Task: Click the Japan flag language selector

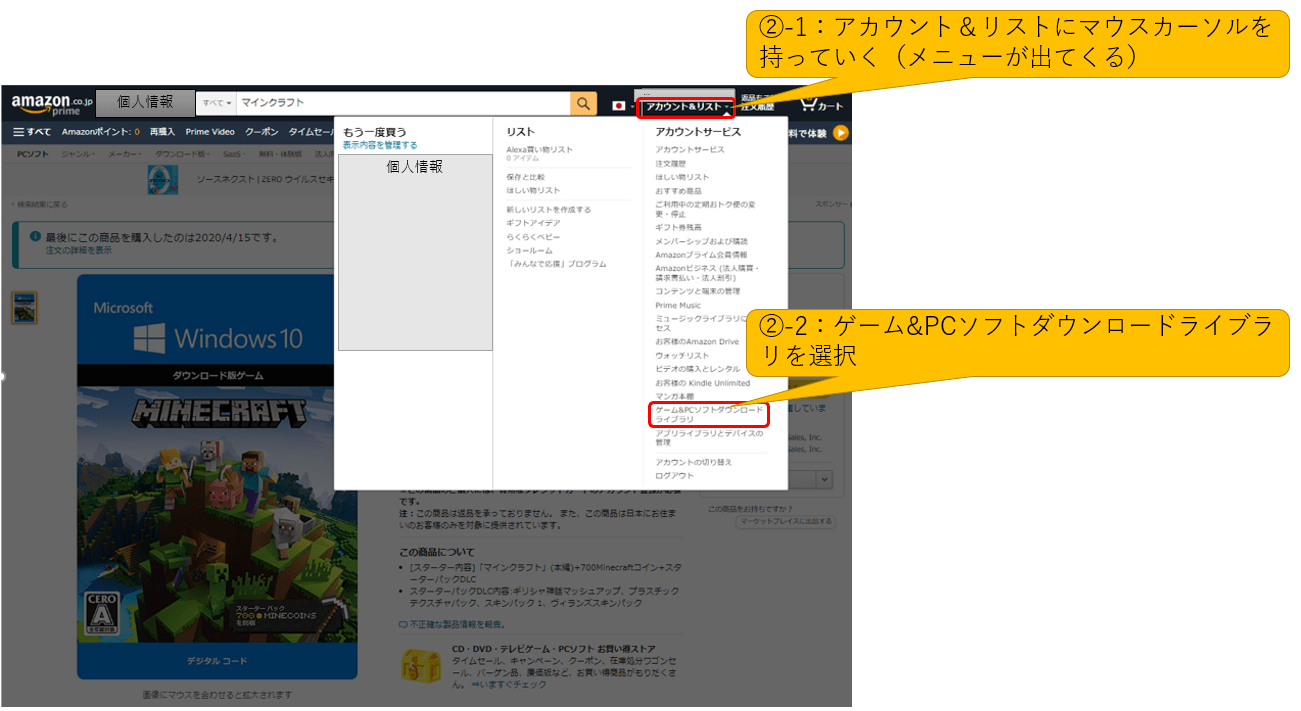Action: point(618,105)
